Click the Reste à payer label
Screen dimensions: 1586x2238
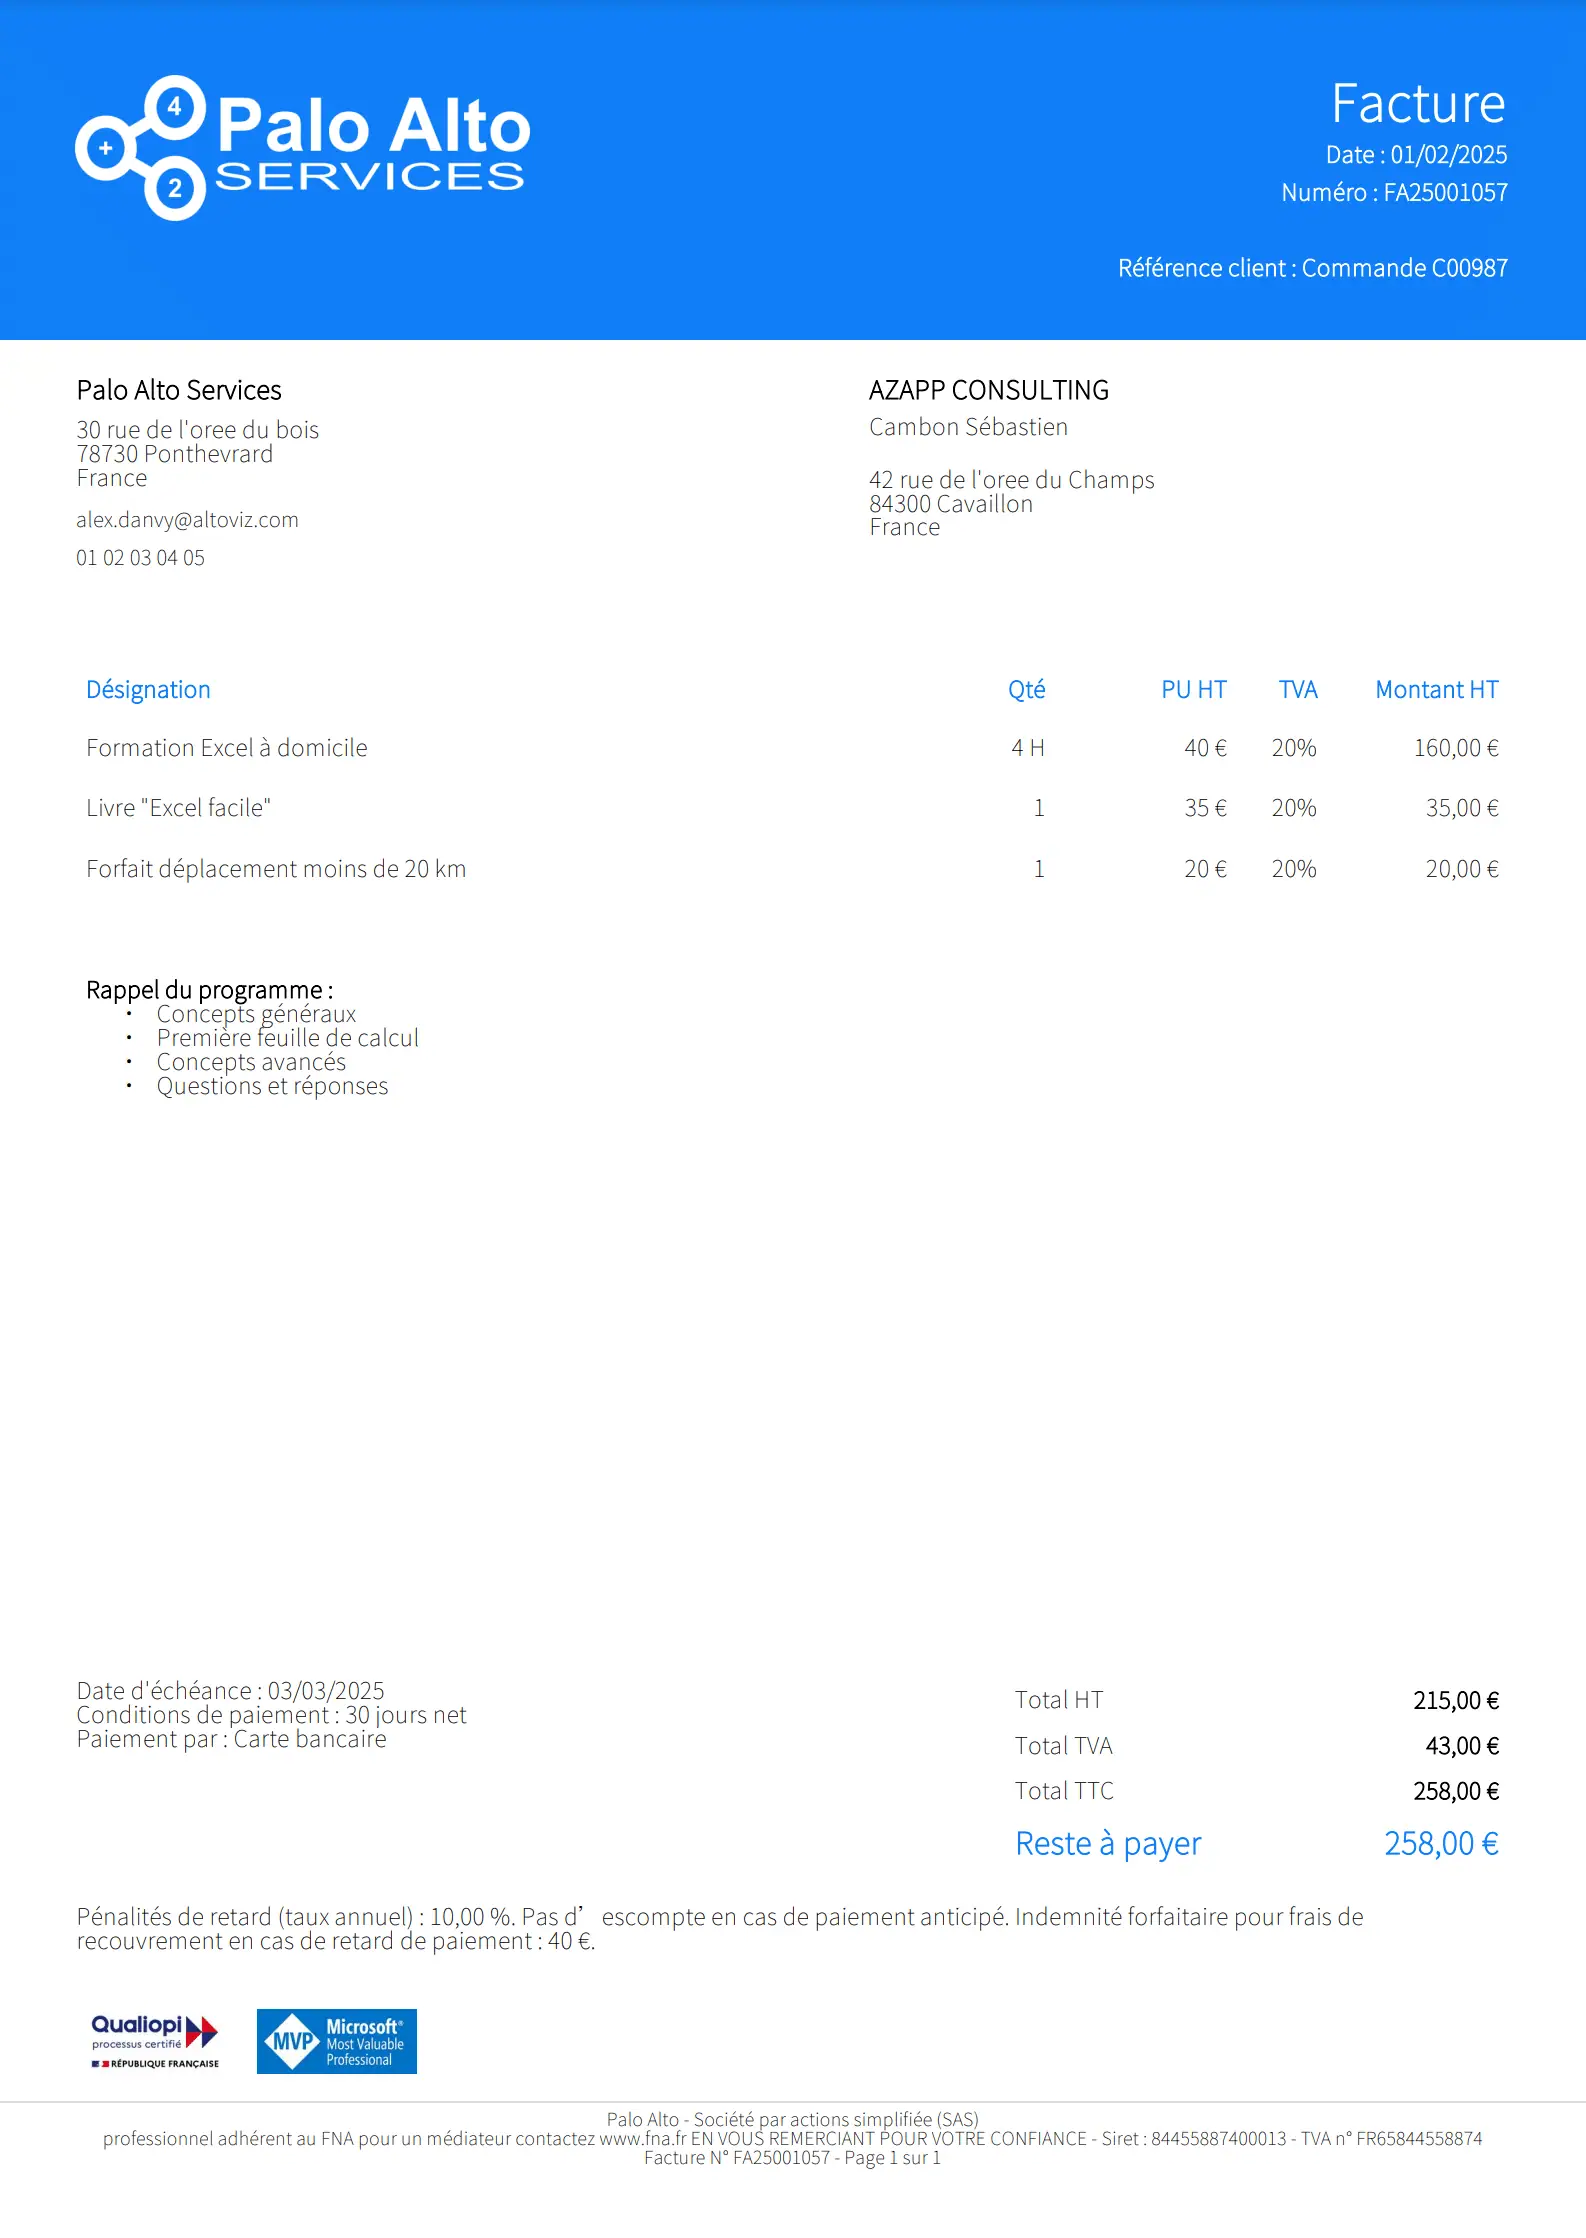pos(1108,1843)
